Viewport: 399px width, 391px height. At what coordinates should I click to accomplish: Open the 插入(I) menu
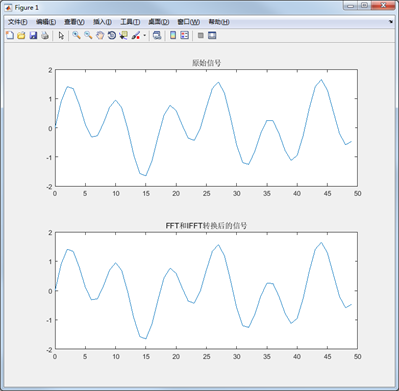pos(102,22)
